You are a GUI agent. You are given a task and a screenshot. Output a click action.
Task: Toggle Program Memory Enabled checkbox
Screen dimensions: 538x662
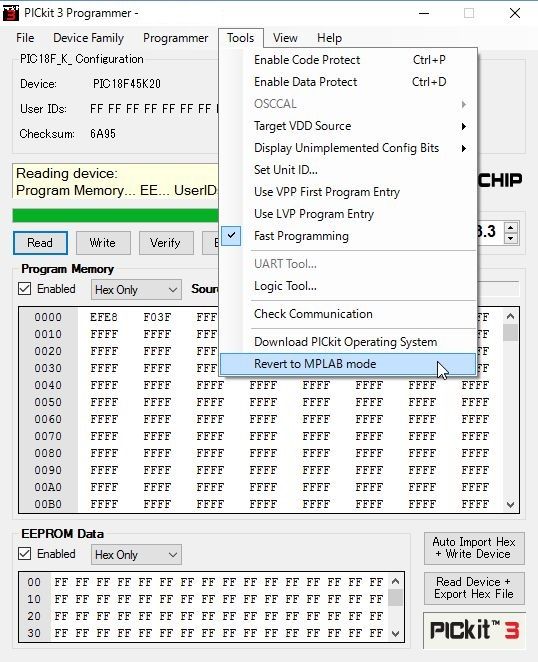24,289
